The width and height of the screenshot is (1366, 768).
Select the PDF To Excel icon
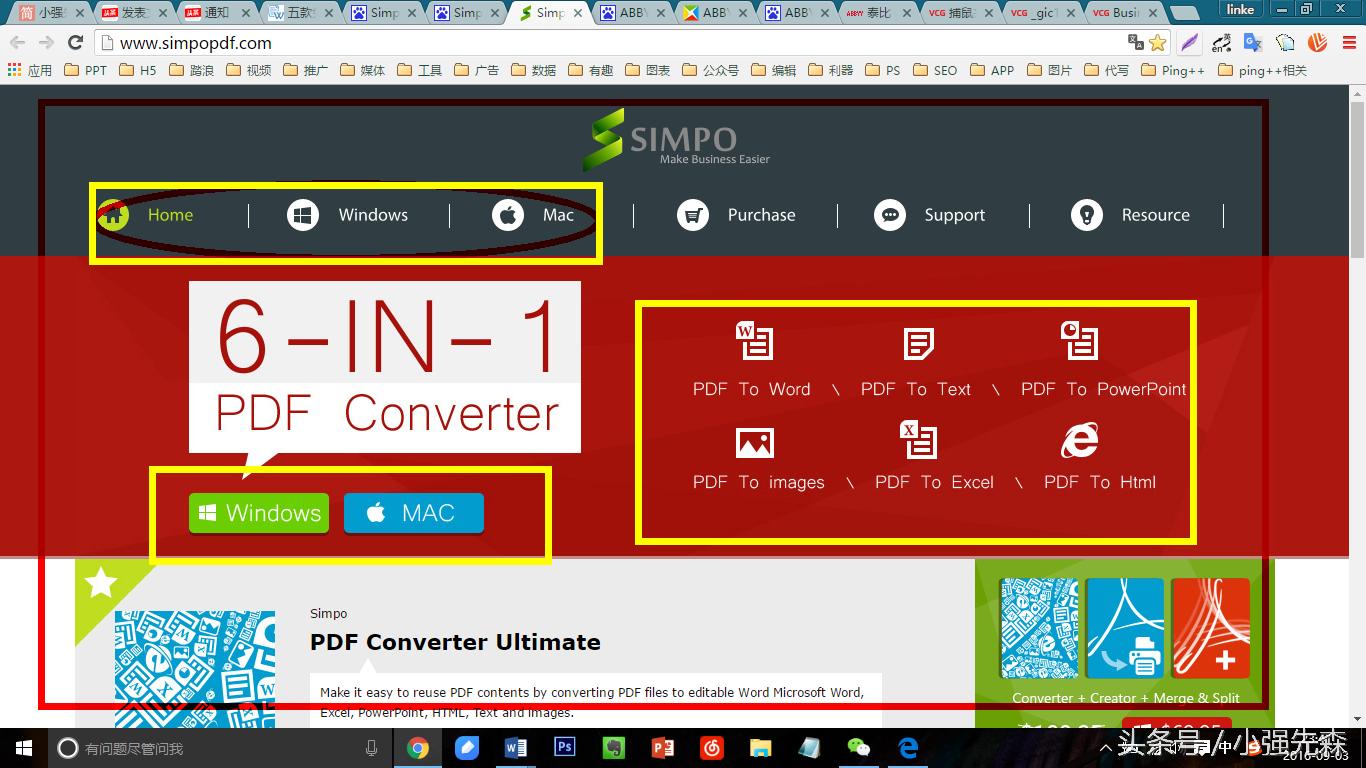[918, 441]
